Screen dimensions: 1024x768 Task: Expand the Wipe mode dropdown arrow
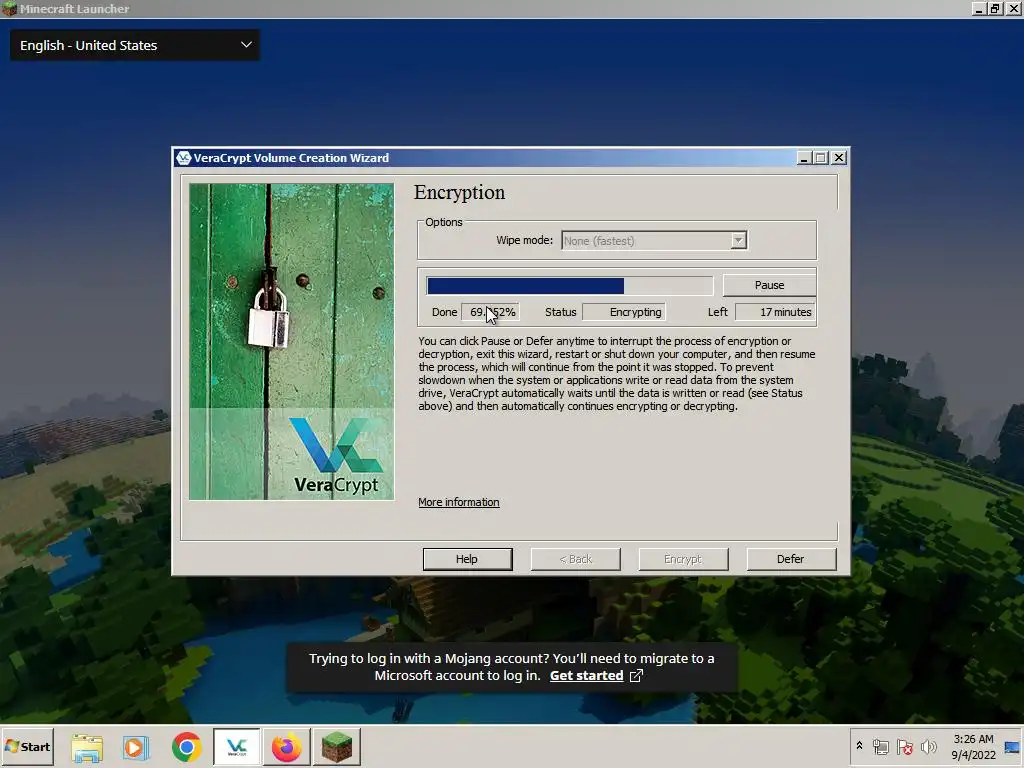coord(738,240)
